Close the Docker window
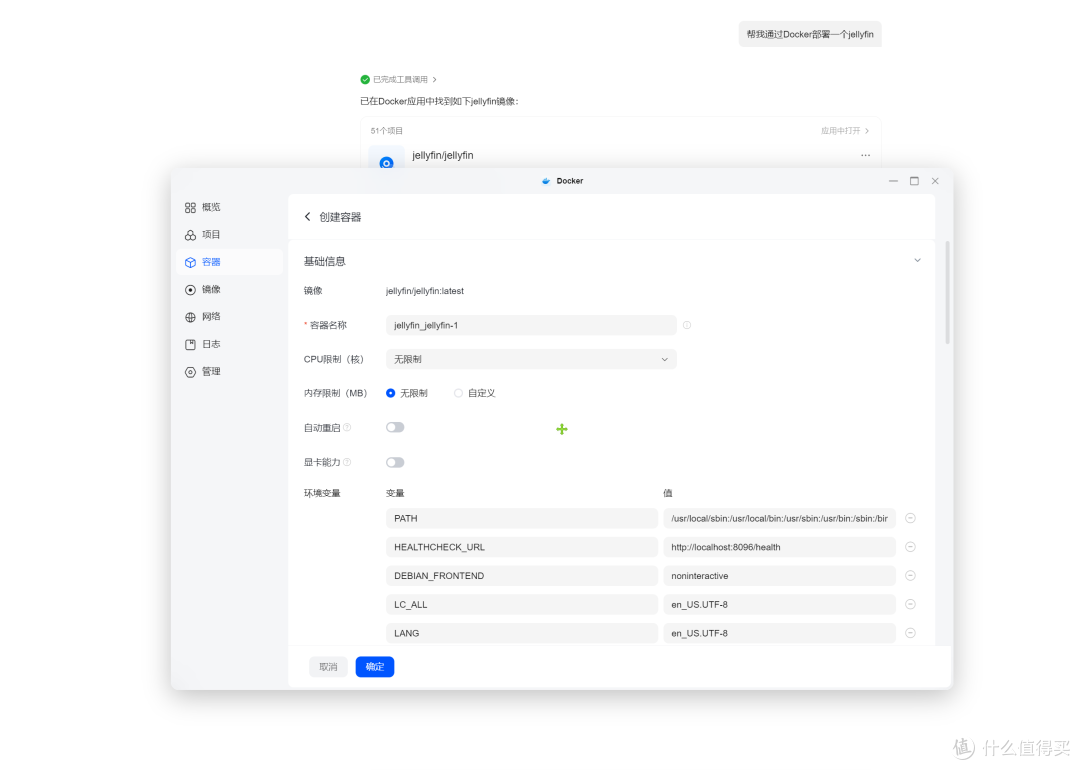1080x770 pixels. tap(935, 181)
